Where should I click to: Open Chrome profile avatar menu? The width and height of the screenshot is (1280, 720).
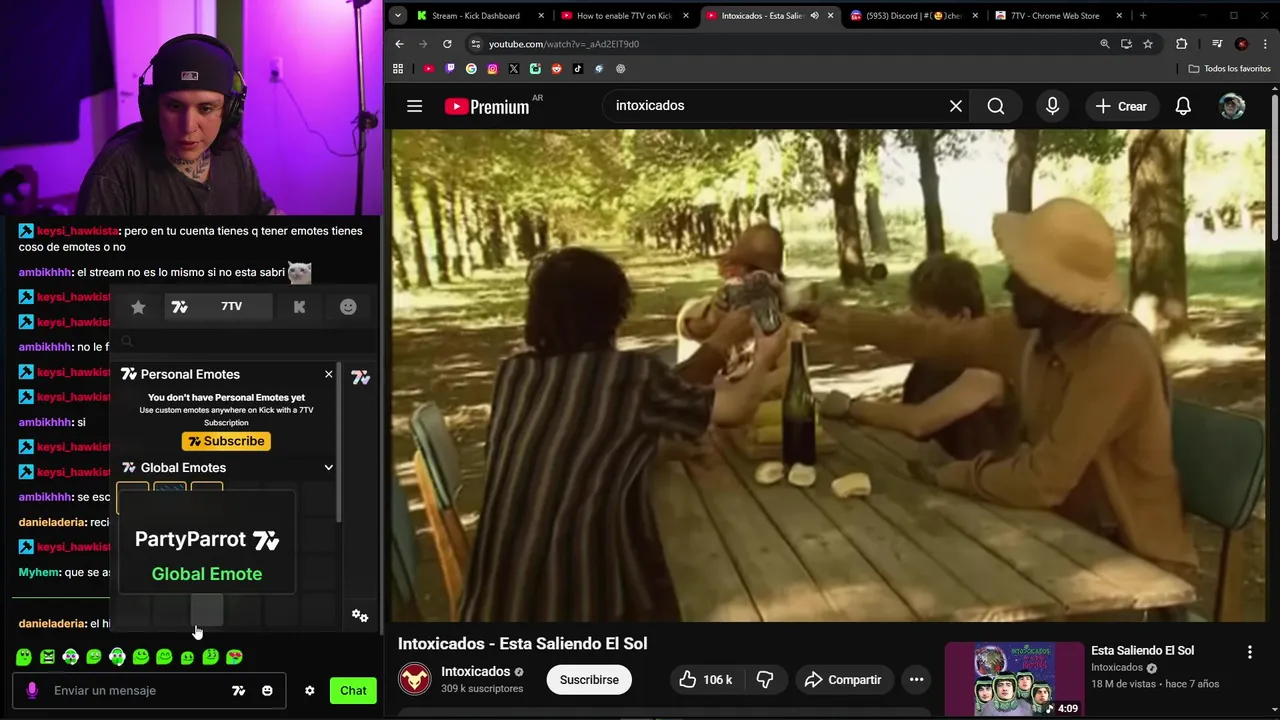click(1241, 44)
